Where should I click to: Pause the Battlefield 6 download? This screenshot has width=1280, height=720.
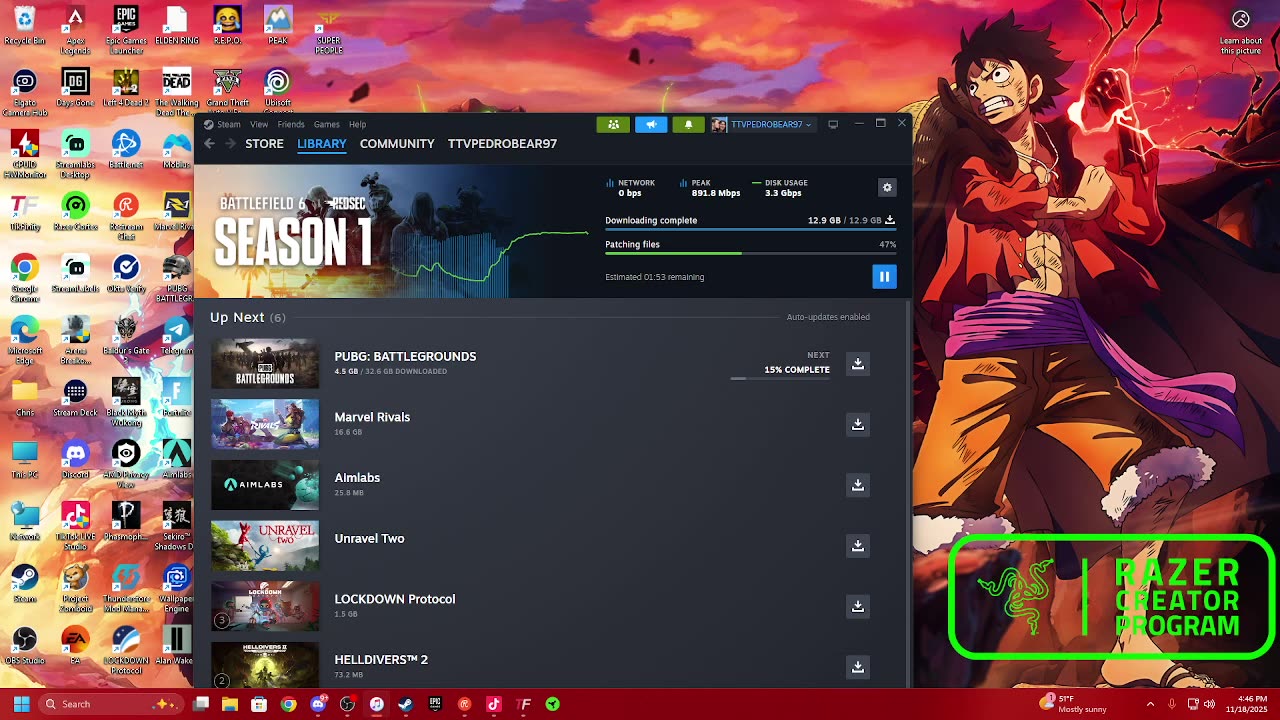coord(884,276)
